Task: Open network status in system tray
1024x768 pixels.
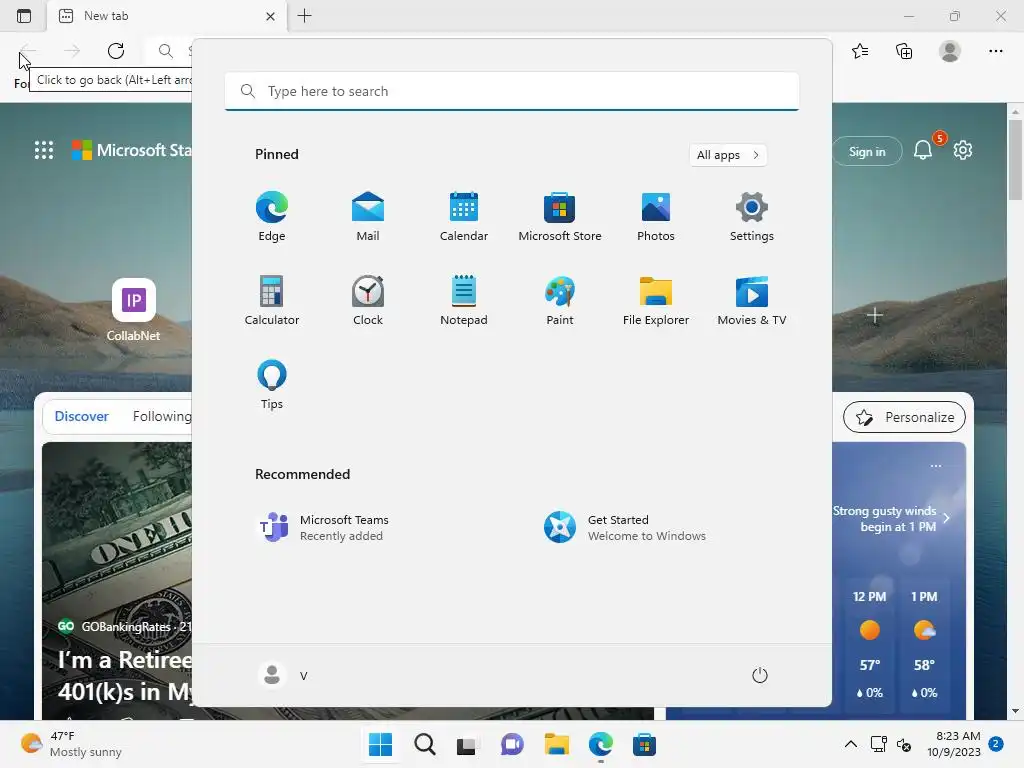Action: 878,744
